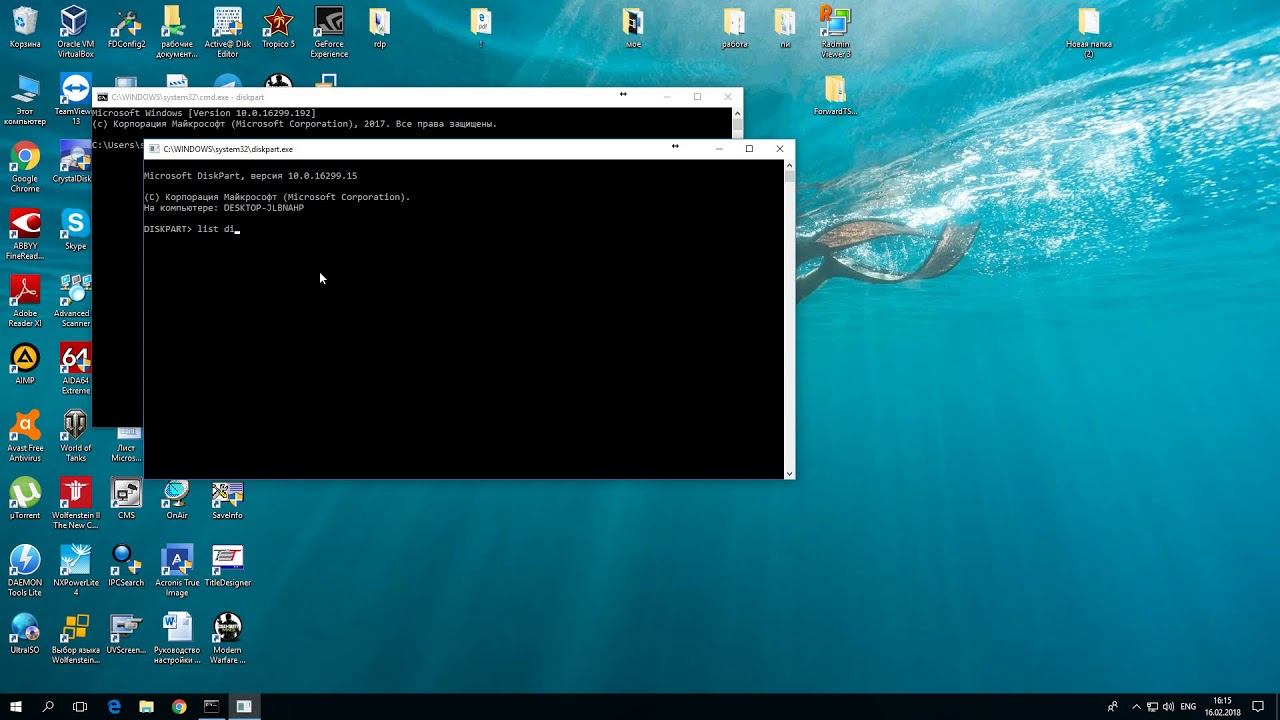This screenshot has width=1280, height=720.
Task: Open the Action Center notifications
Action: point(1258,707)
